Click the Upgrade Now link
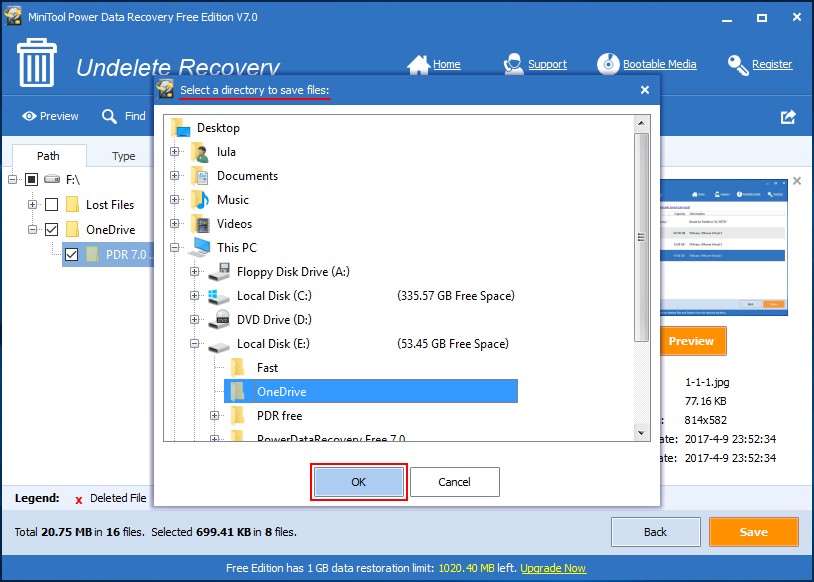 pyautogui.click(x=553, y=568)
